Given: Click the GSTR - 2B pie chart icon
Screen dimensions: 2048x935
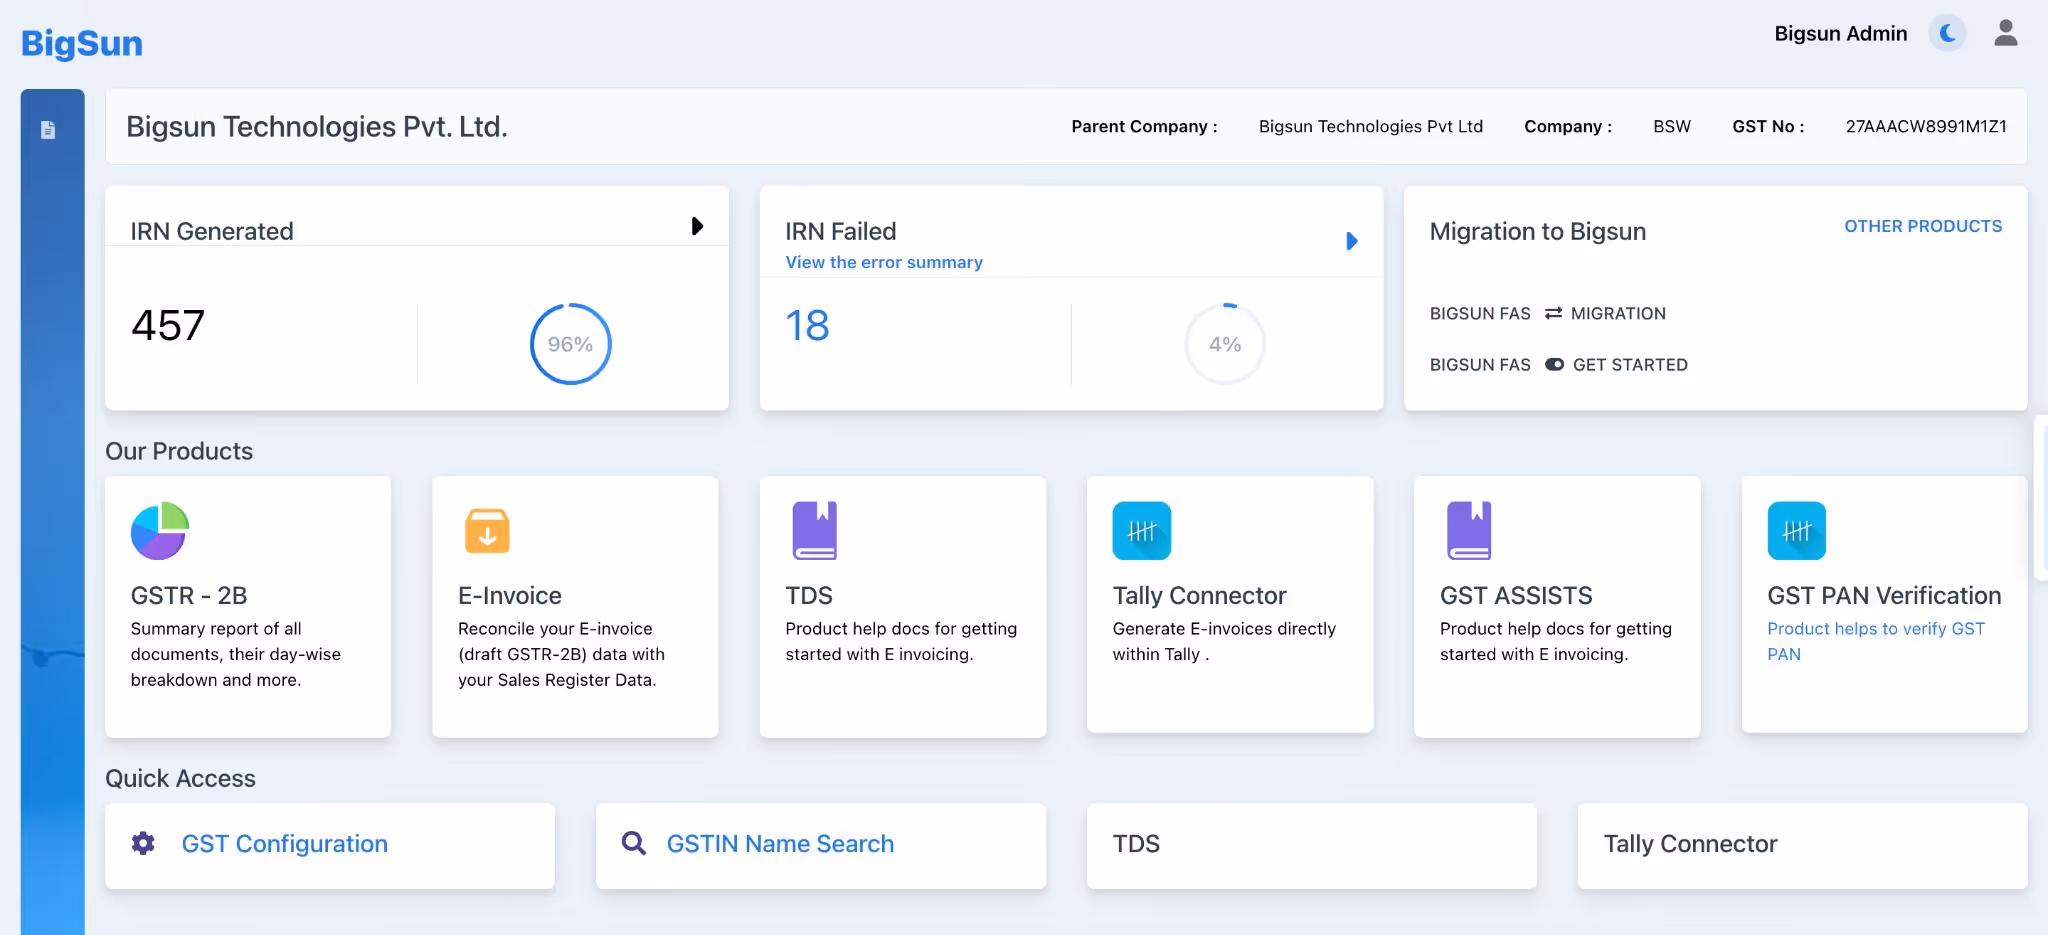Looking at the screenshot, I should click(160, 531).
